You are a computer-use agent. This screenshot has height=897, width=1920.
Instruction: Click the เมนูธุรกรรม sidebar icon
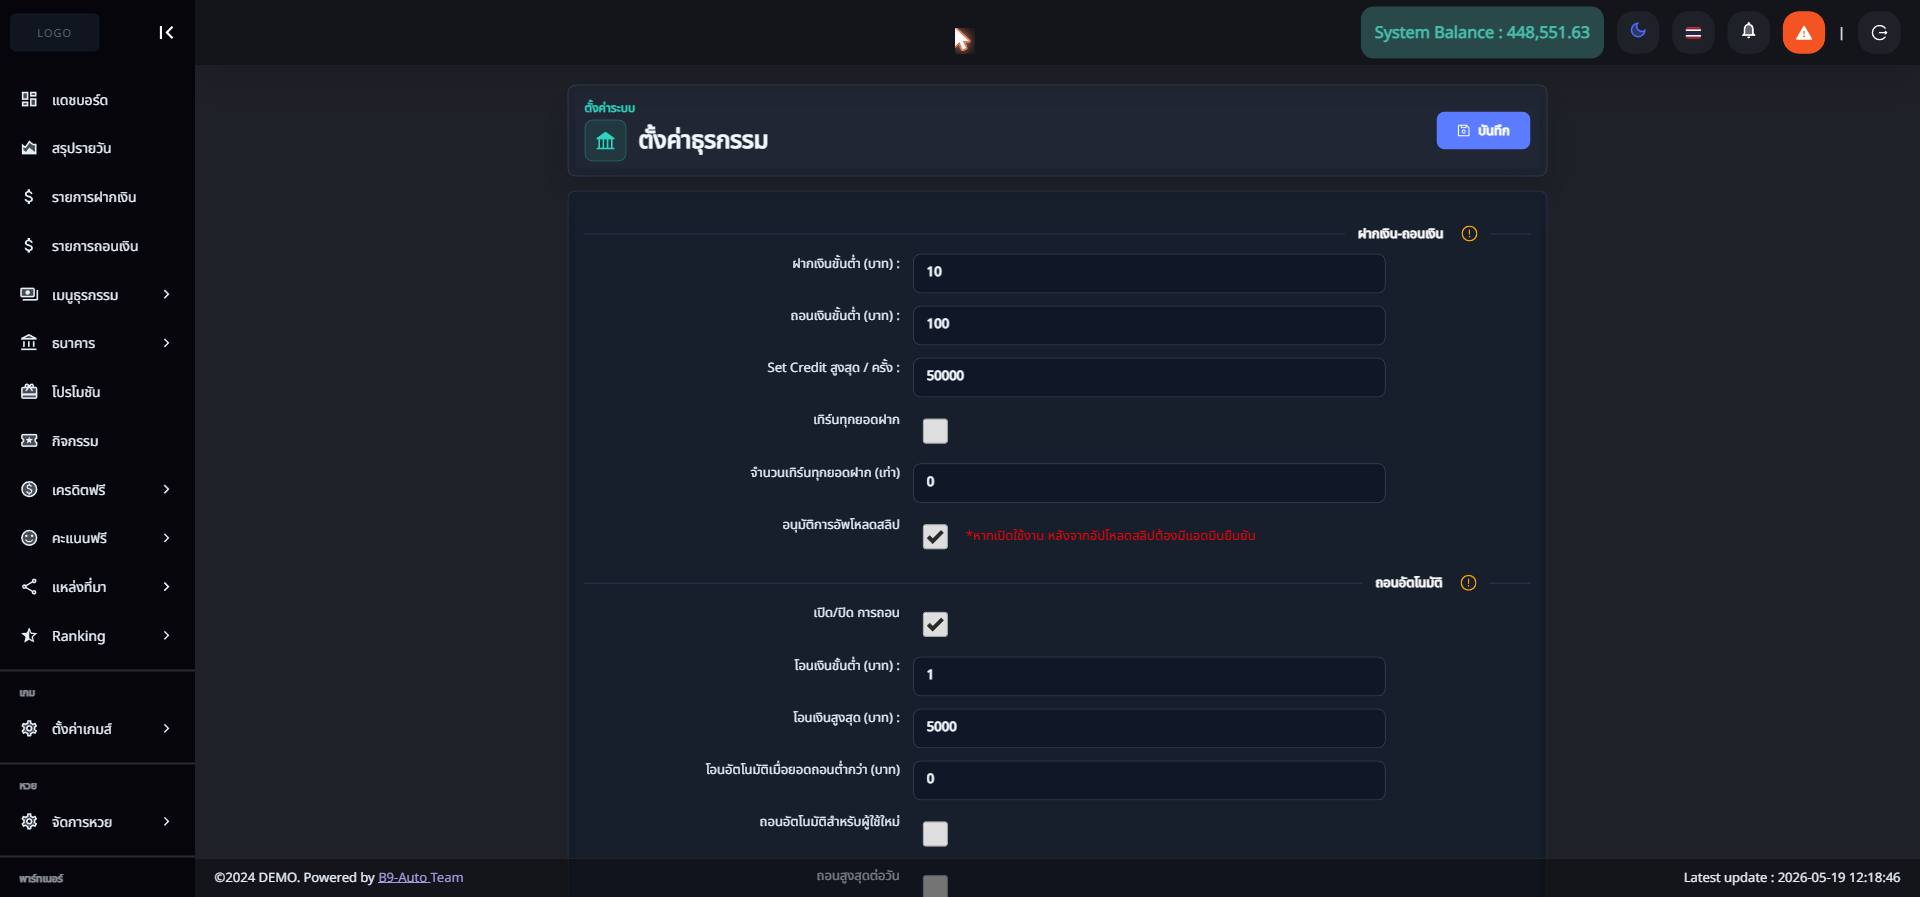point(29,294)
